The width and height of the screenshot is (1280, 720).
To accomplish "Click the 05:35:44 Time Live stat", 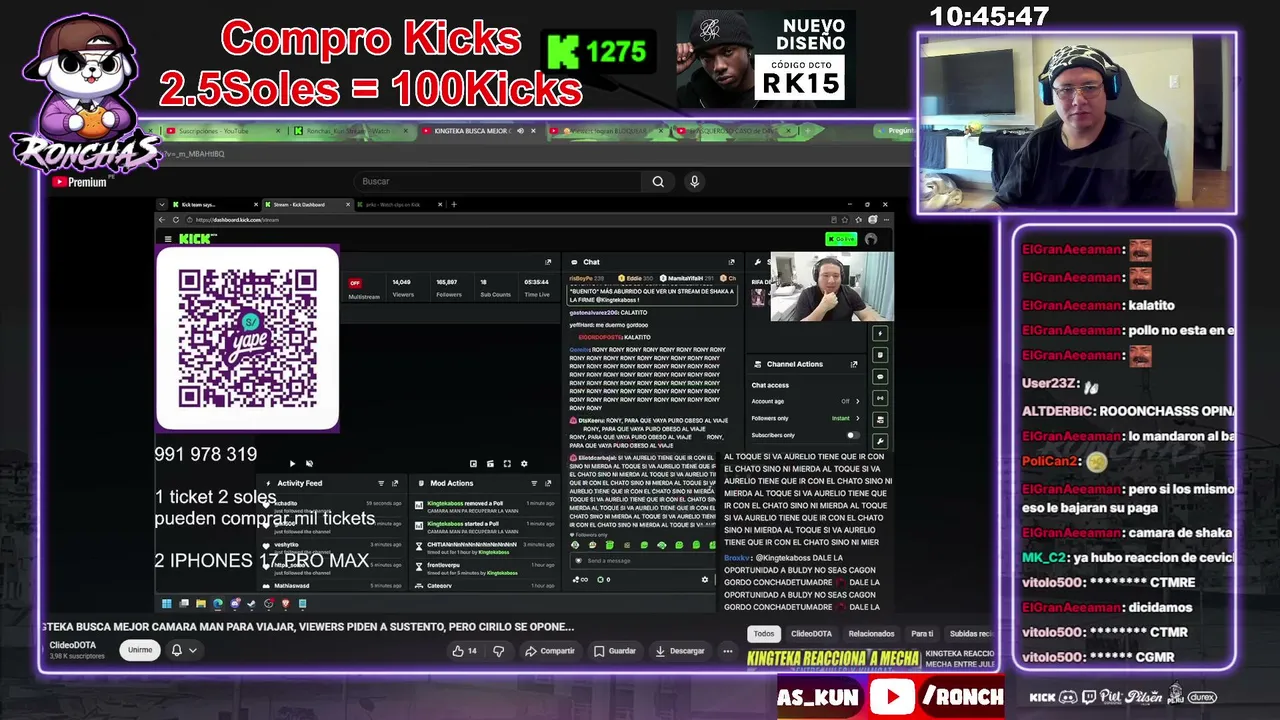I will 537,288.
